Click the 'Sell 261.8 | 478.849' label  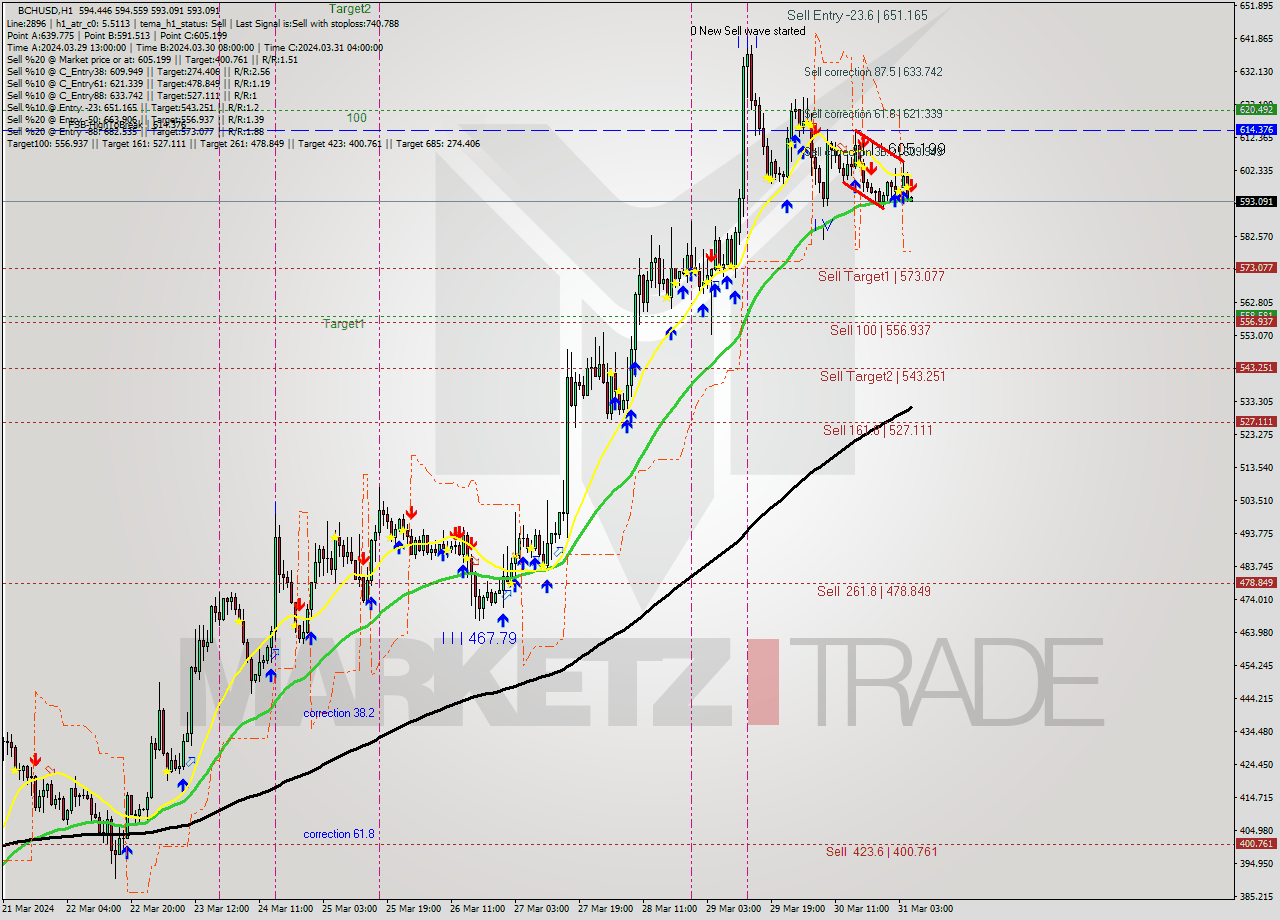click(x=874, y=591)
